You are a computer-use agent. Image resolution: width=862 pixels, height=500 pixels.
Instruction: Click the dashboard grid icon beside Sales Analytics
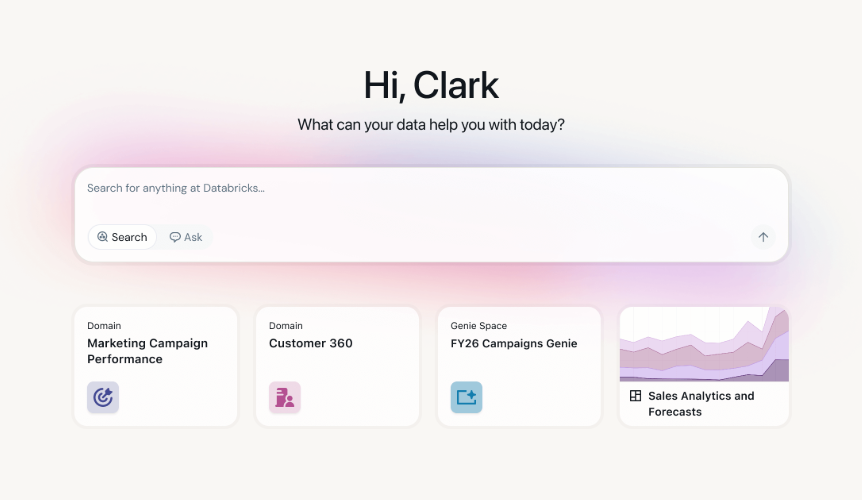[x=635, y=396]
